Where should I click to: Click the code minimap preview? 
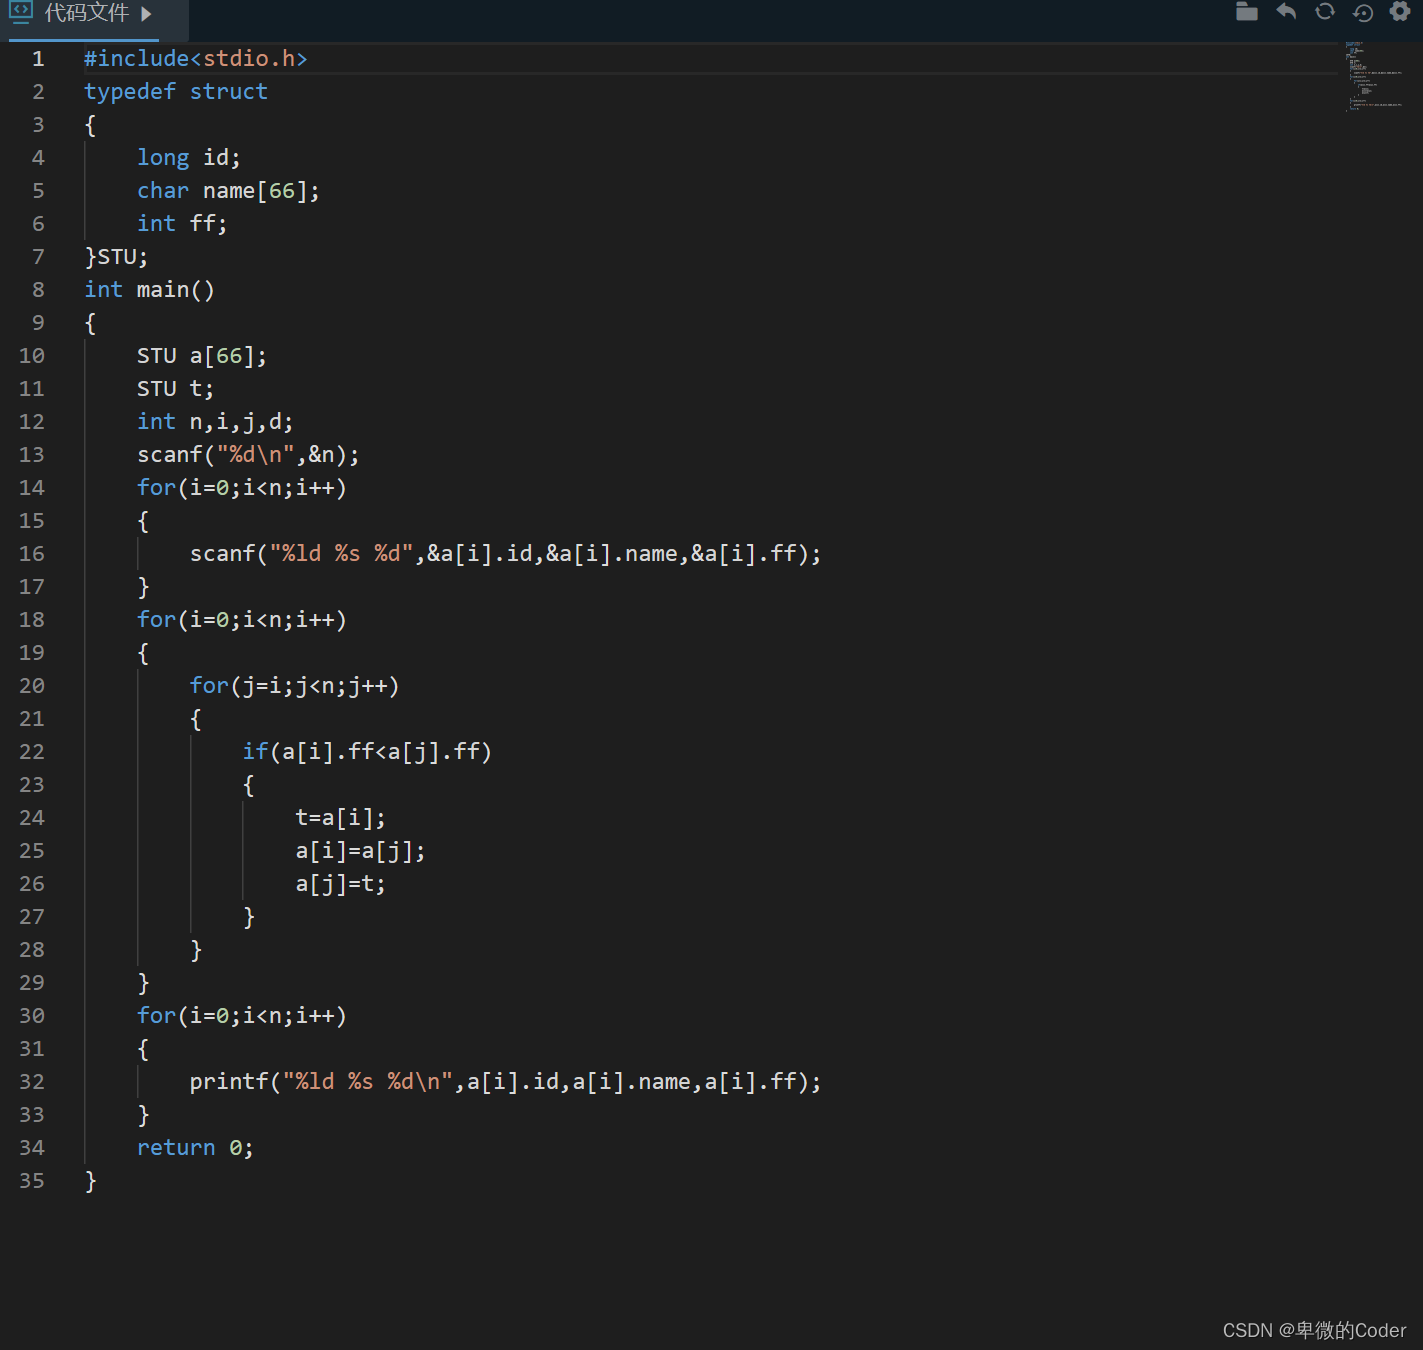(x=1374, y=76)
